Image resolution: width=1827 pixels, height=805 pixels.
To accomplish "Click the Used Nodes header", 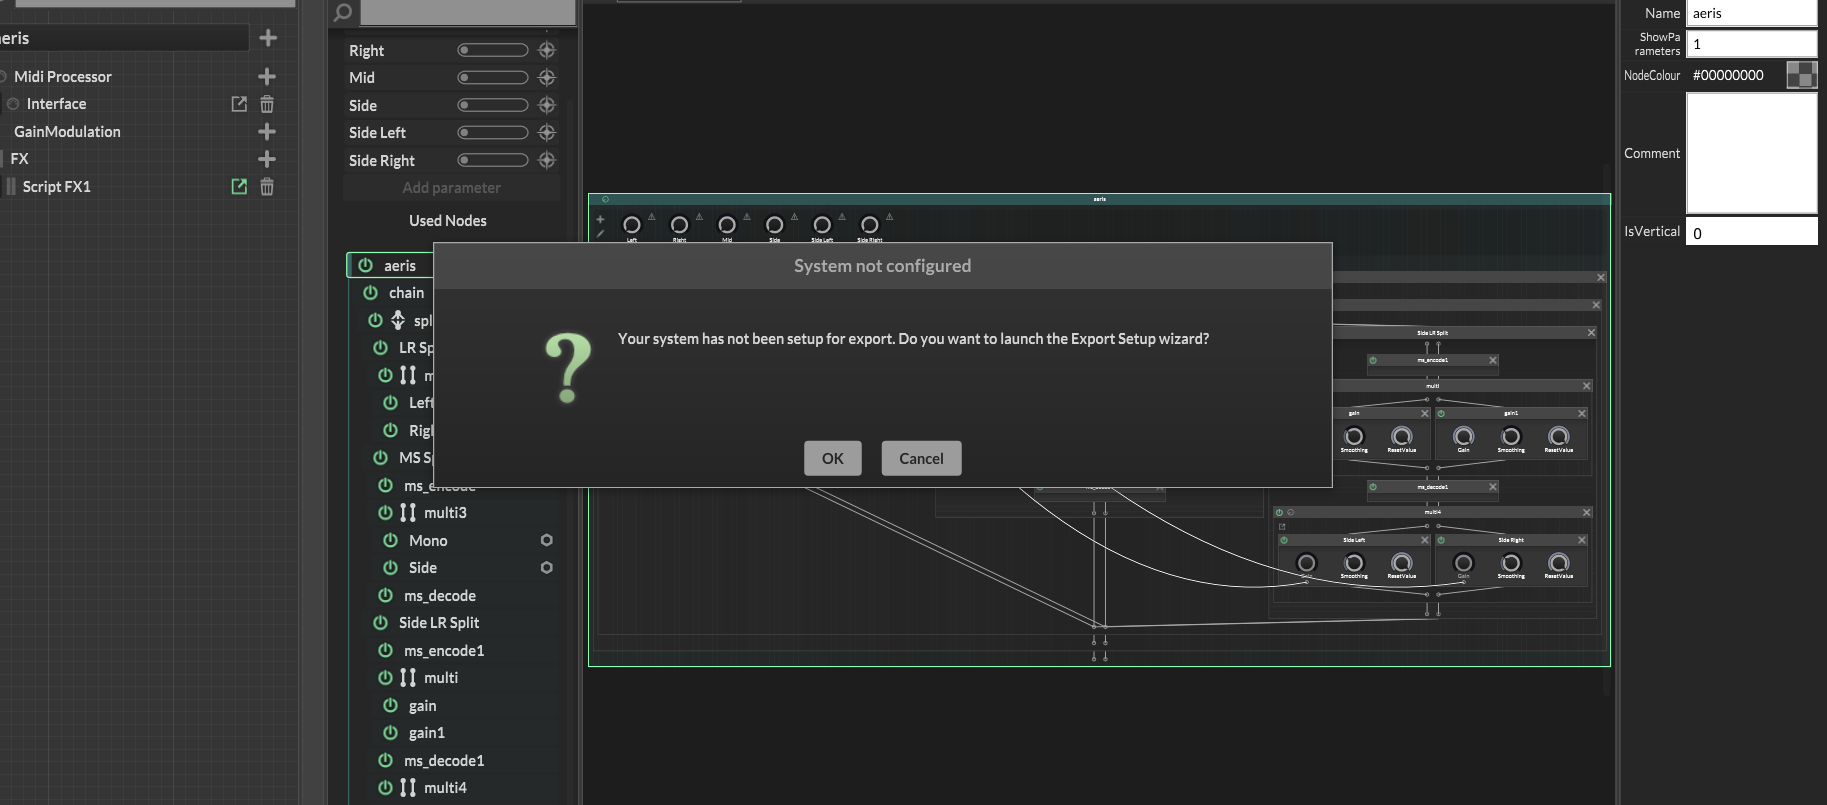I will click(x=448, y=220).
